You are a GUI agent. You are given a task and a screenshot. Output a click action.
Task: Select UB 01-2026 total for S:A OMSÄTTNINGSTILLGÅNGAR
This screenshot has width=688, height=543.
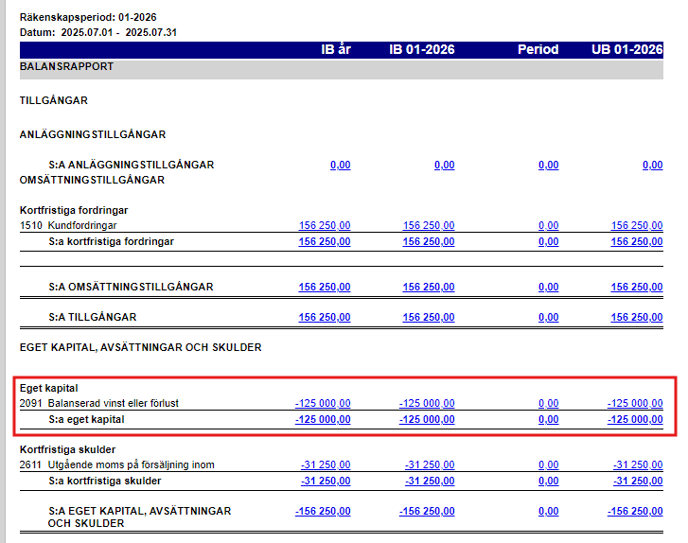(x=637, y=287)
